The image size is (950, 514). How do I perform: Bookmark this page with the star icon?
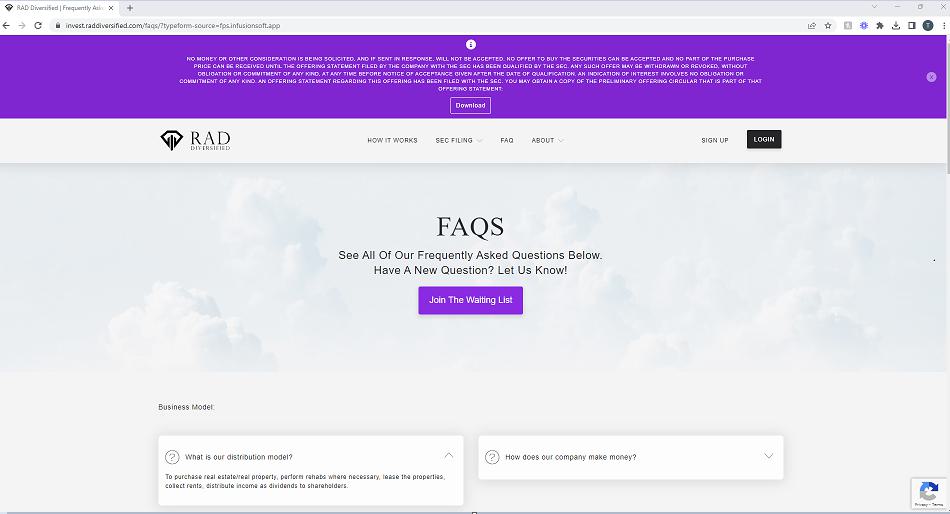pos(828,25)
